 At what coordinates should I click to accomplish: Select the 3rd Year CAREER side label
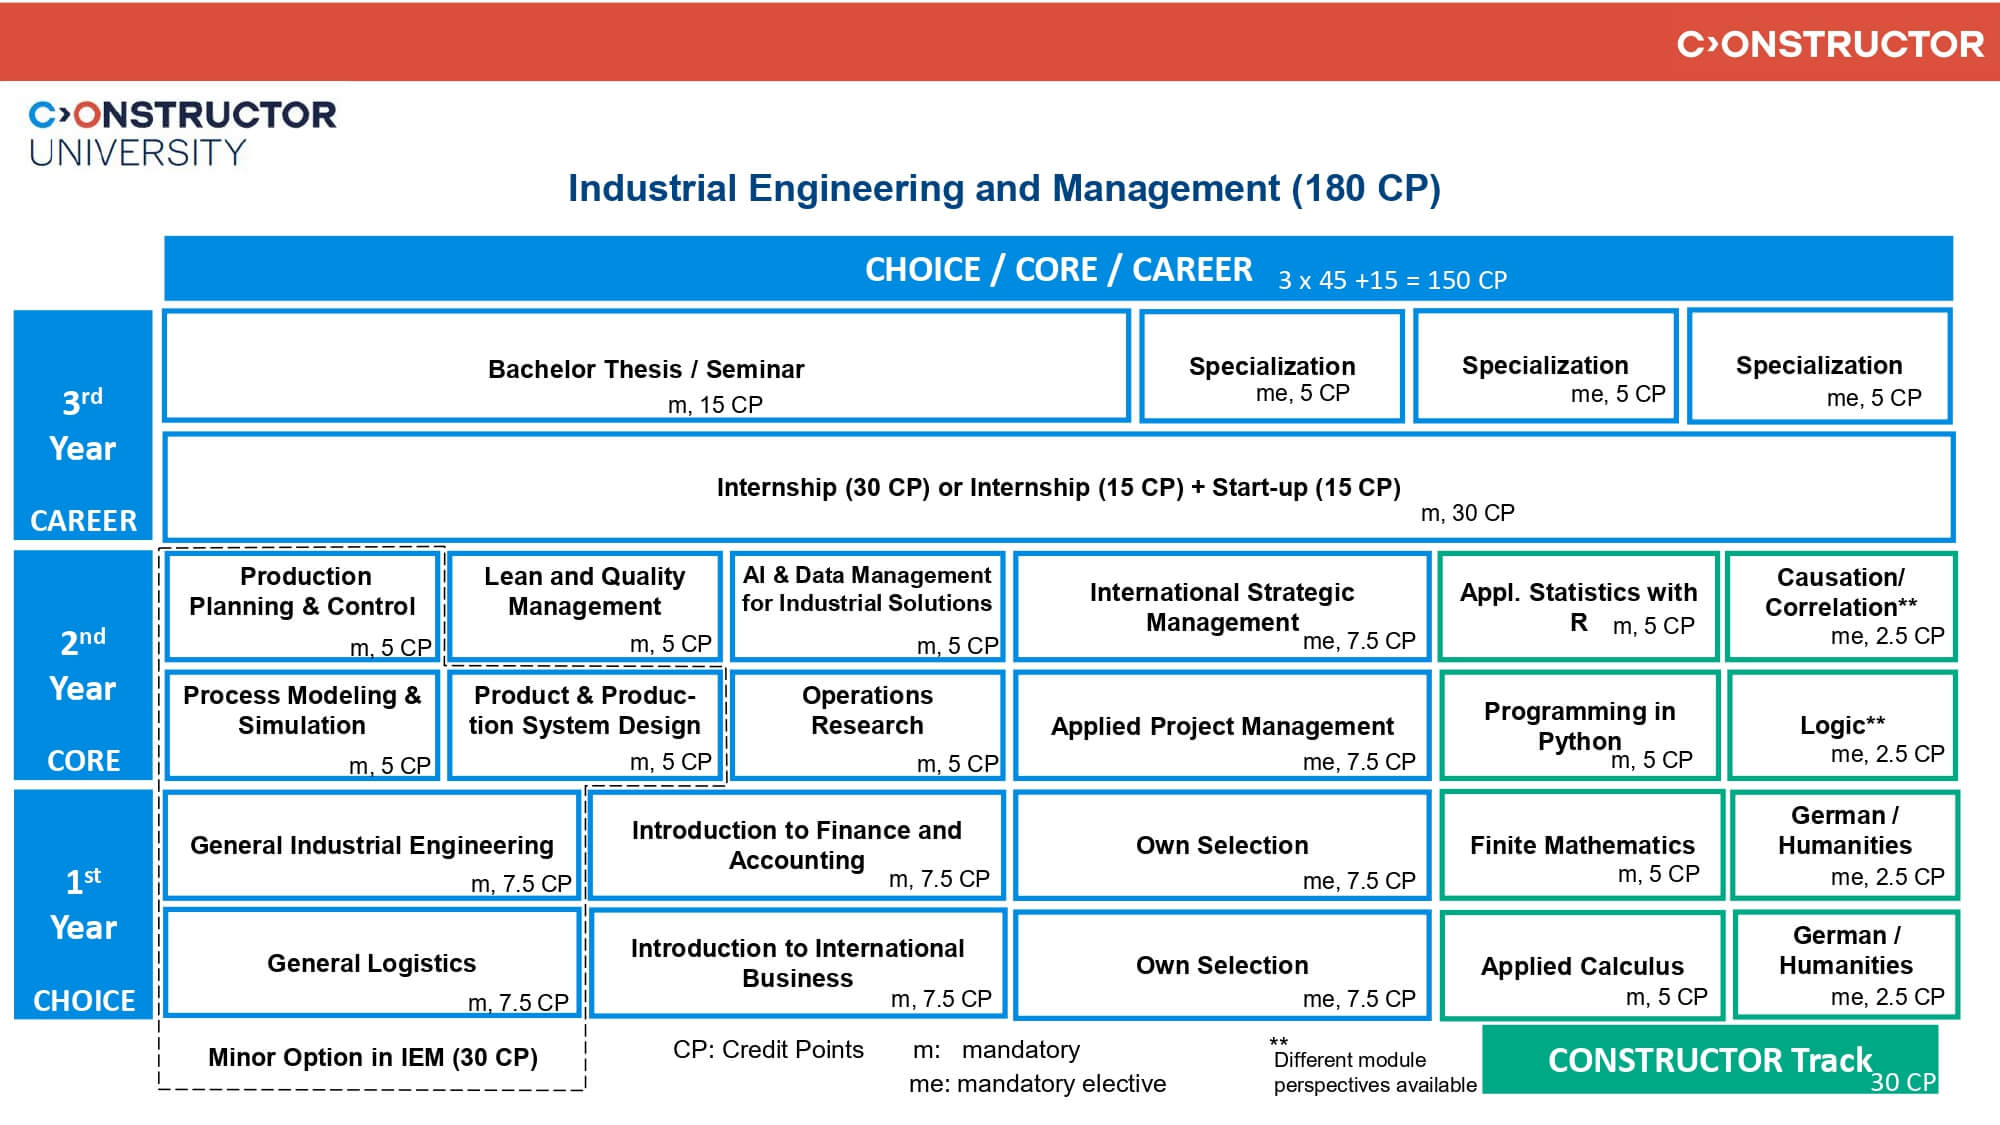(x=83, y=426)
